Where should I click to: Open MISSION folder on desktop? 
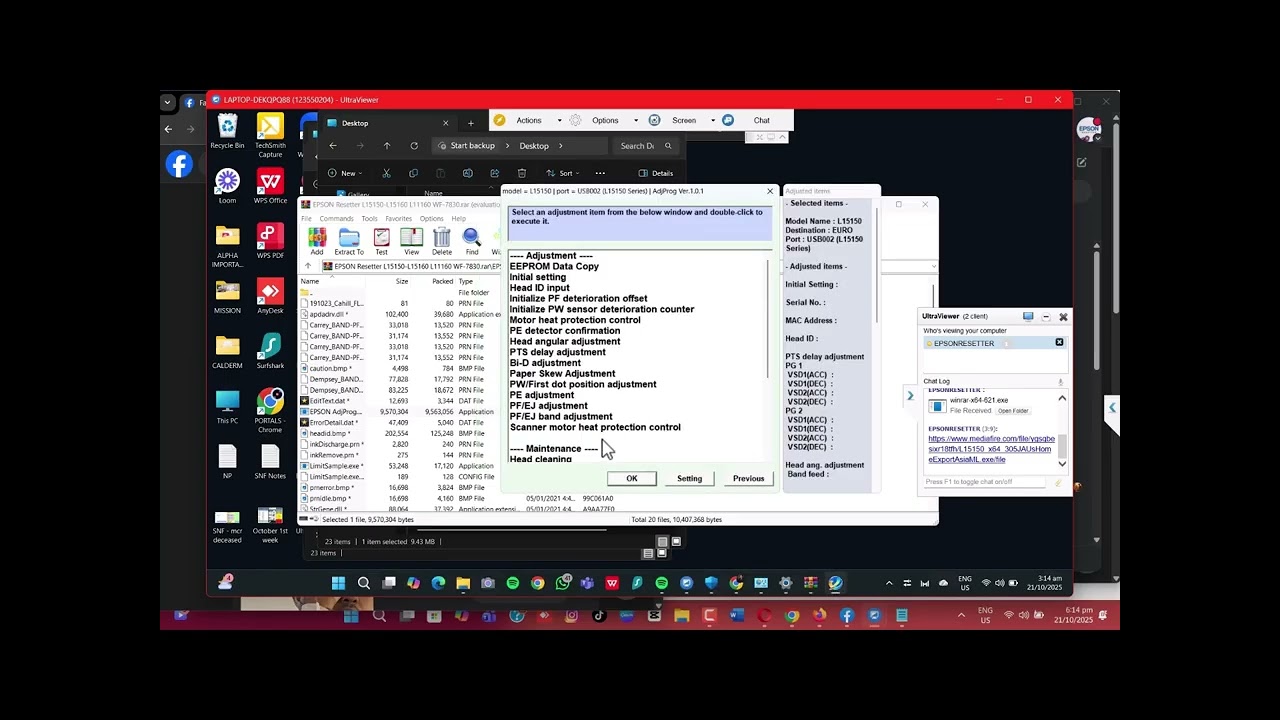point(228,297)
